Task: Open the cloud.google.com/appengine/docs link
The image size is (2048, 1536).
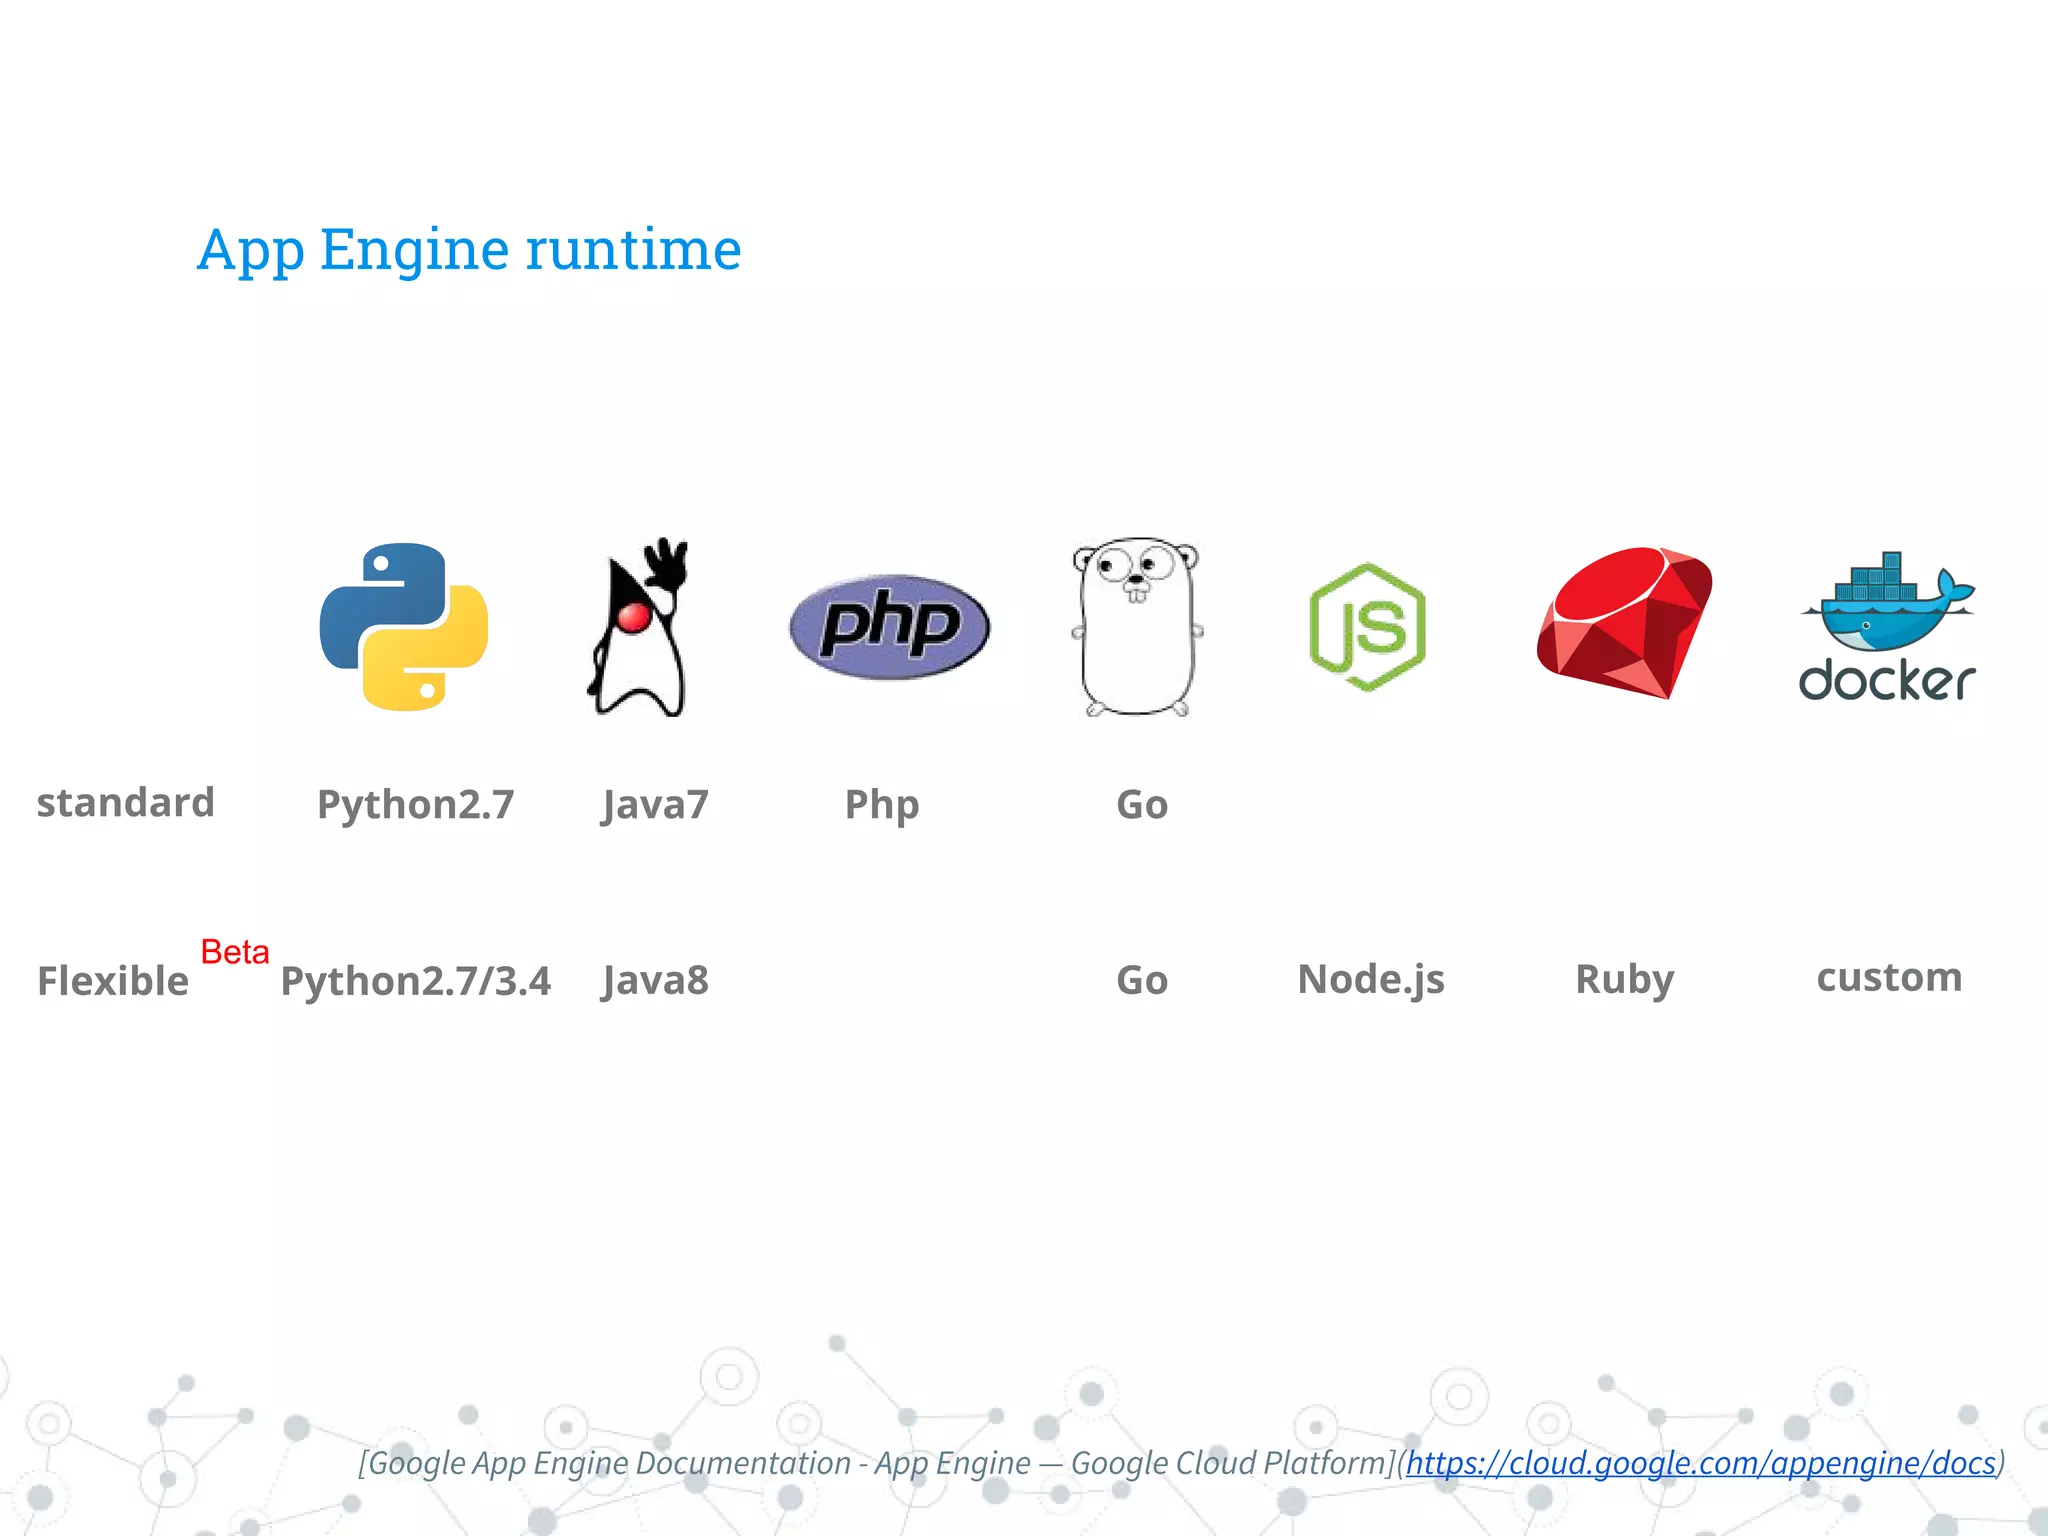Action: tap(1701, 1463)
